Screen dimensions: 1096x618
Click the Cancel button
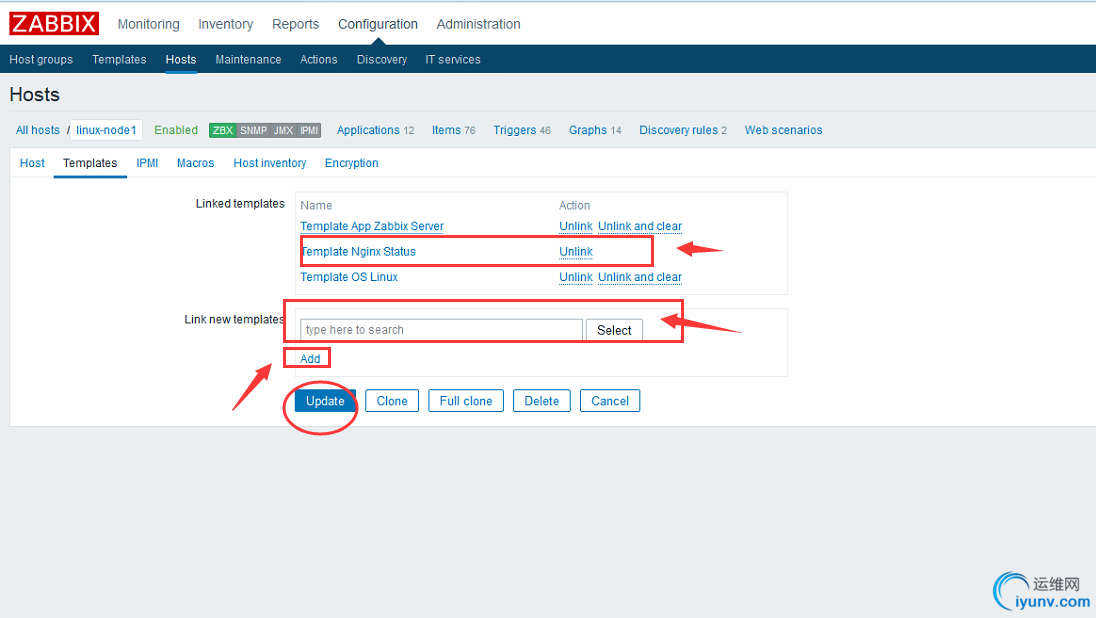click(610, 401)
